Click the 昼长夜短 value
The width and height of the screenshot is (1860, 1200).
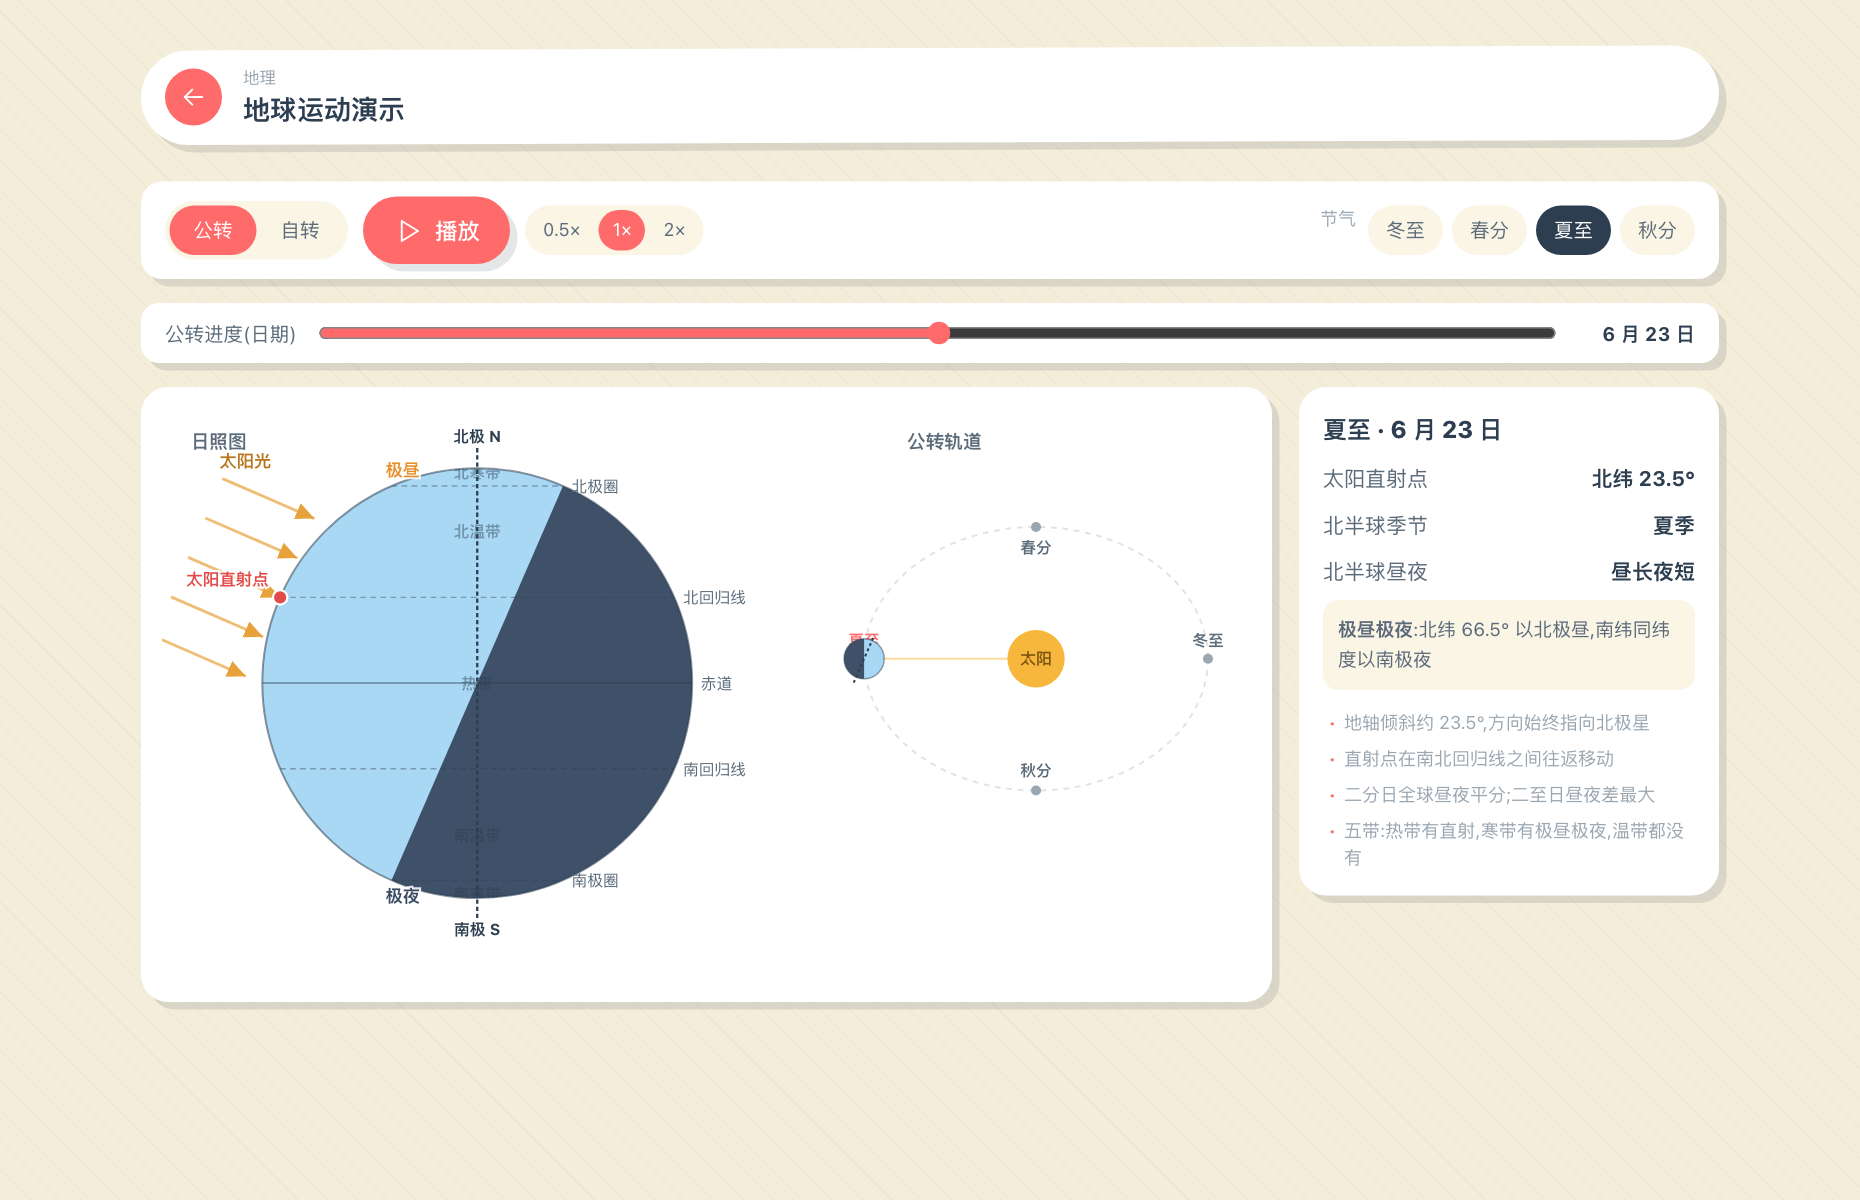pos(1652,572)
